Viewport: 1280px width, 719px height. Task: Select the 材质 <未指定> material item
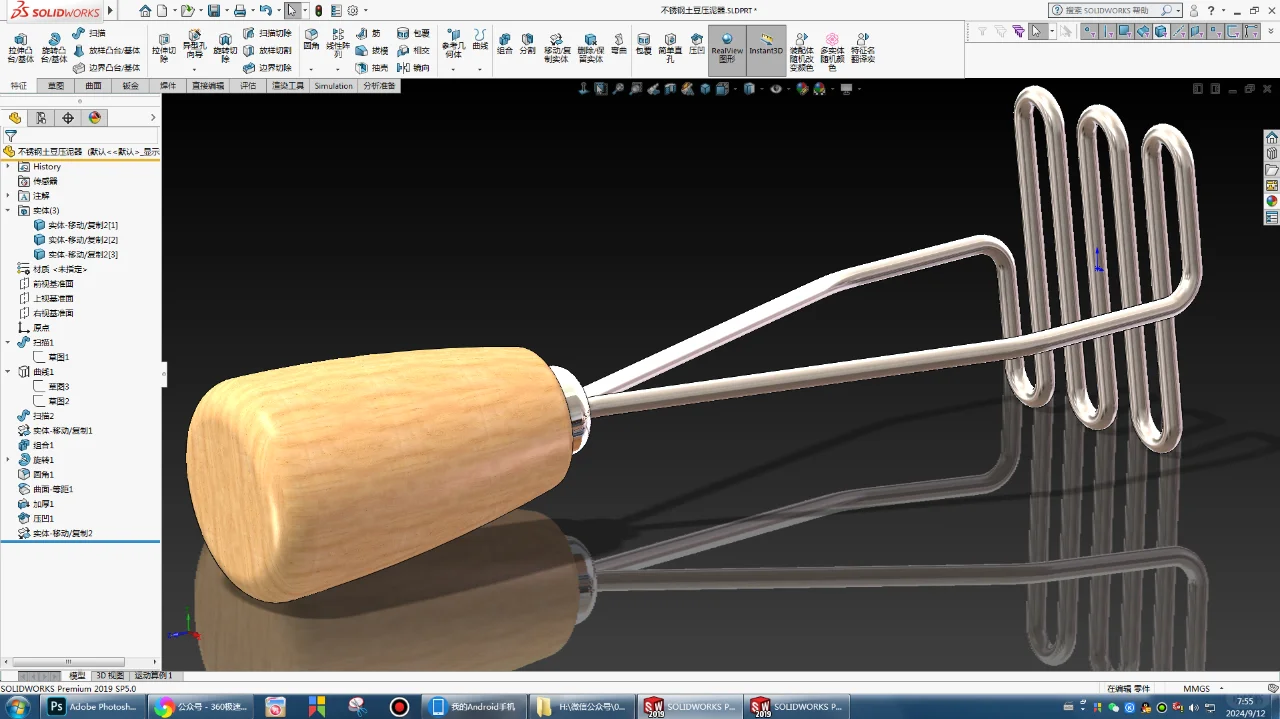54,269
